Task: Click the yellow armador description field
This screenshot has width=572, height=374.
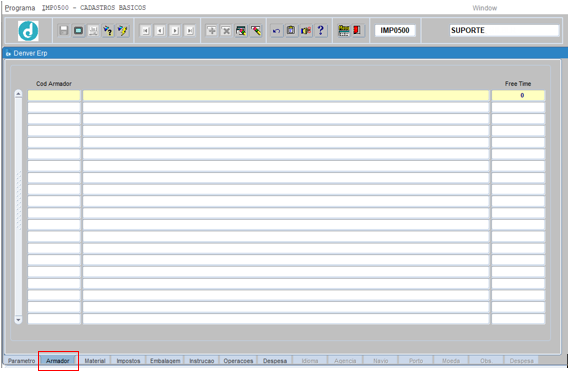Action: pos(286,96)
